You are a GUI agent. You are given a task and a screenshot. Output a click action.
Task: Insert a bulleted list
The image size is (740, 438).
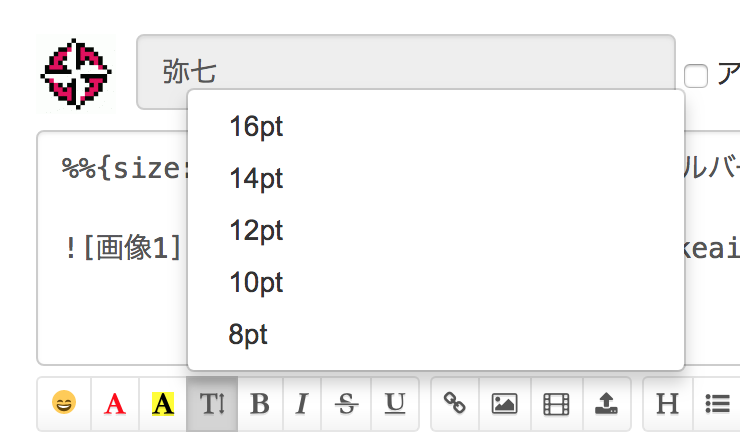coord(716,404)
